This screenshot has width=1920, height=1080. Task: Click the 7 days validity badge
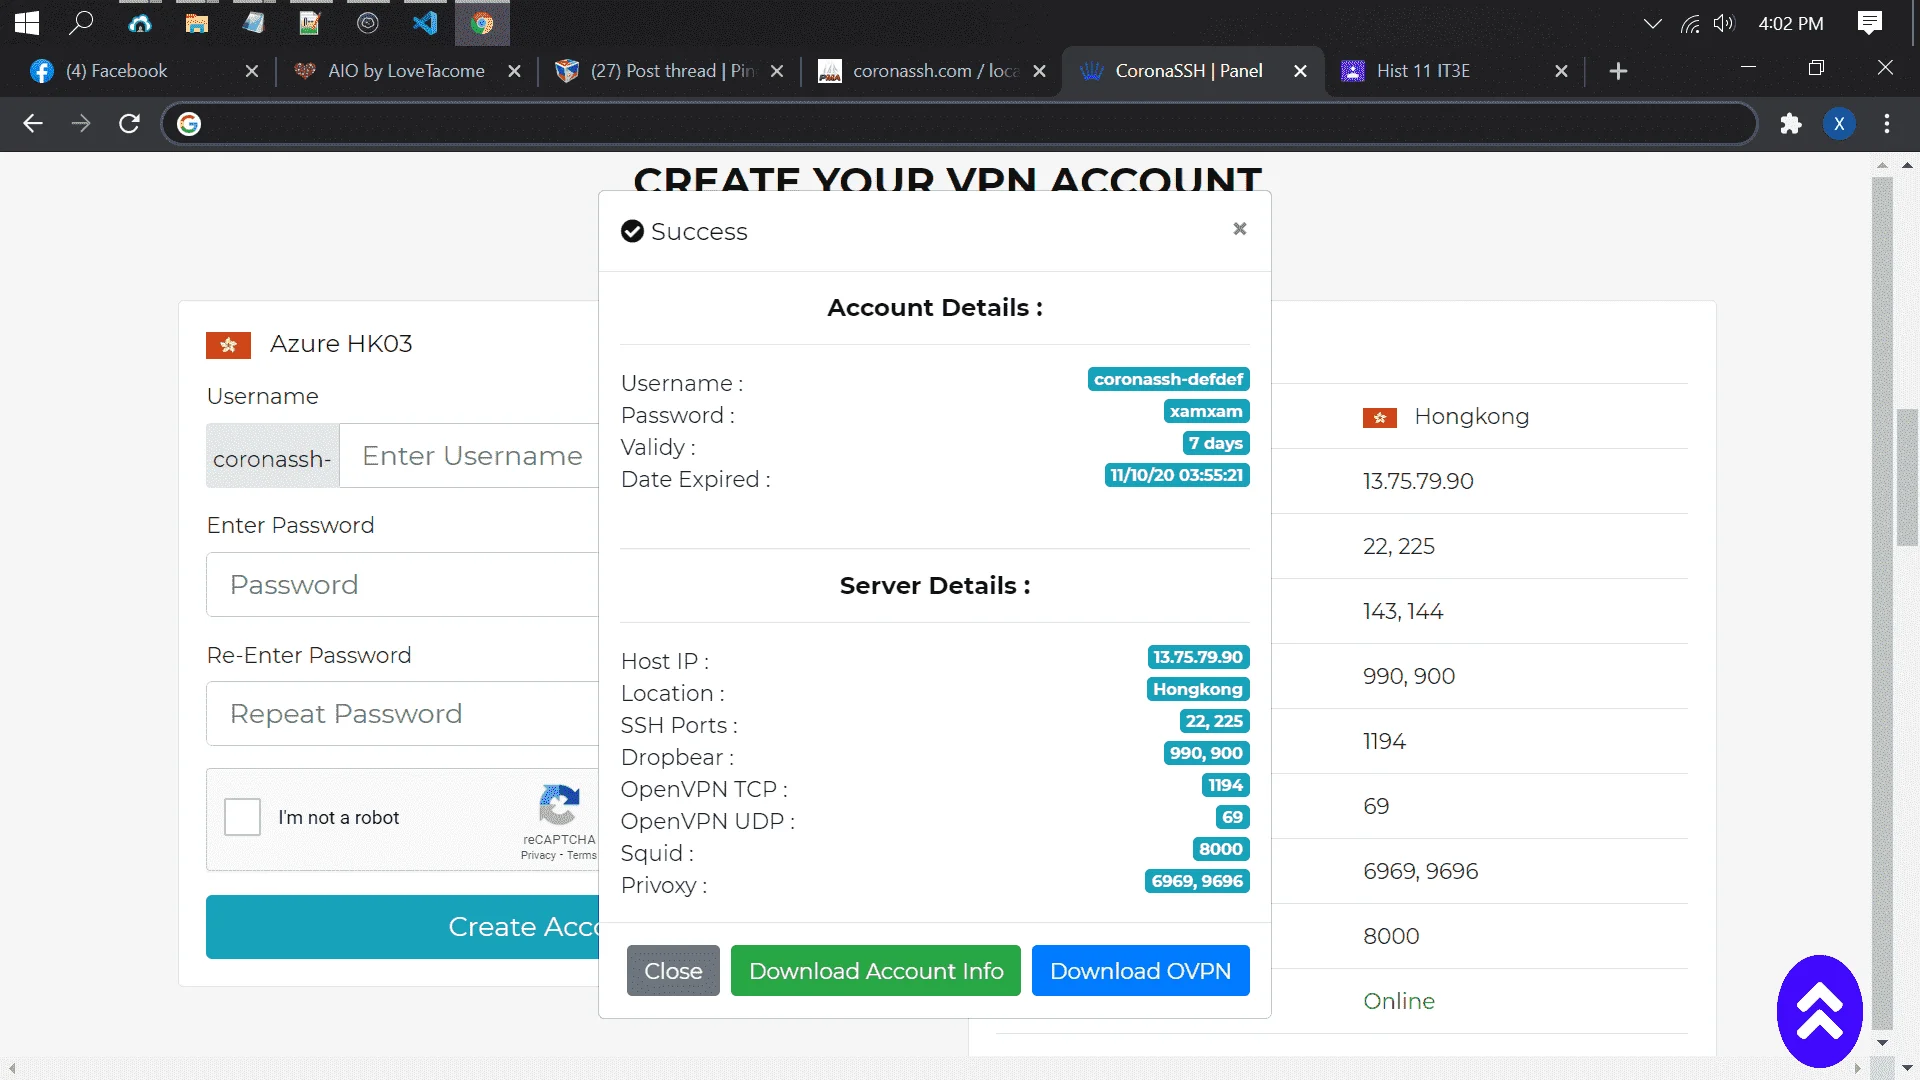pyautogui.click(x=1215, y=444)
